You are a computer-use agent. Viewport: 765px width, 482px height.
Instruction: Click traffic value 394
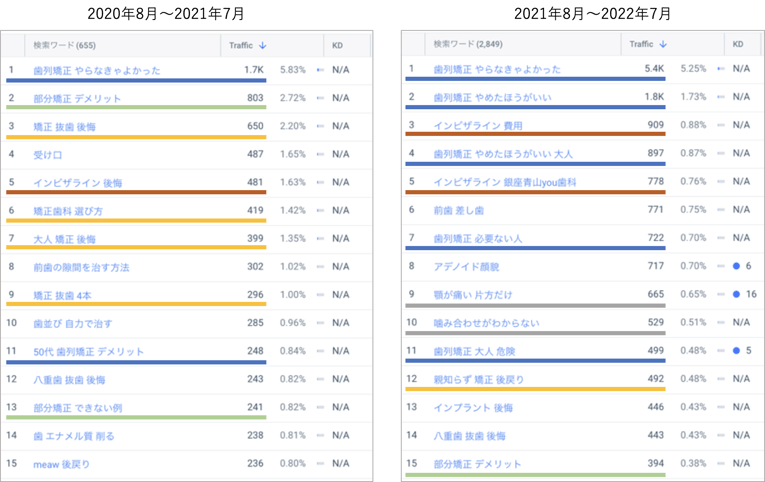click(656, 463)
